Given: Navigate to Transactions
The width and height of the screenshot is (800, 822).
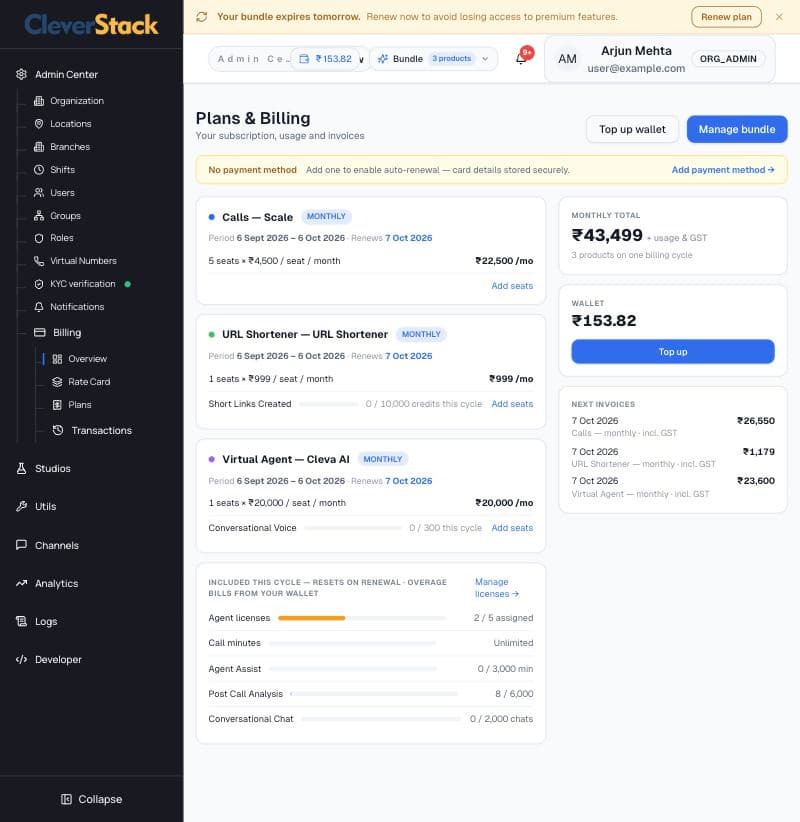Looking at the screenshot, I should [x=101, y=430].
